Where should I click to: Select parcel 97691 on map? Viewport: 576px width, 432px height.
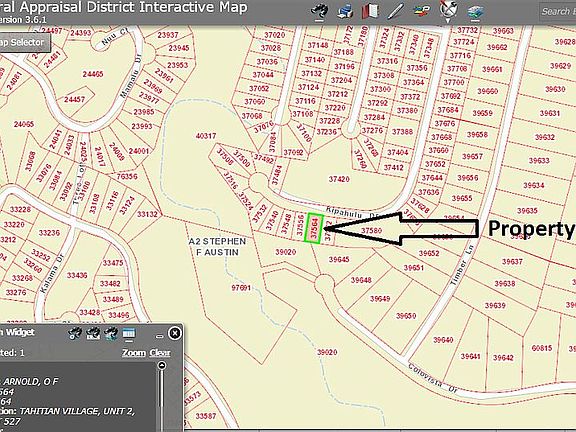coord(241,288)
